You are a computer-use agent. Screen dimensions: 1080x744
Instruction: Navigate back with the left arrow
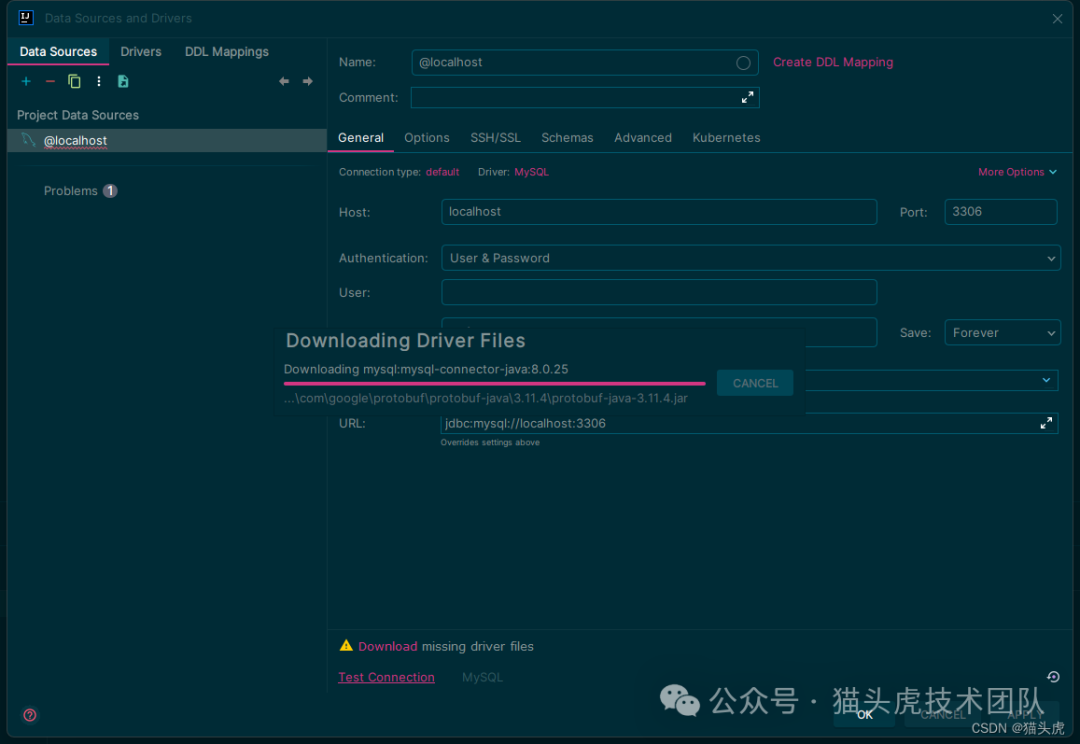click(x=284, y=81)
